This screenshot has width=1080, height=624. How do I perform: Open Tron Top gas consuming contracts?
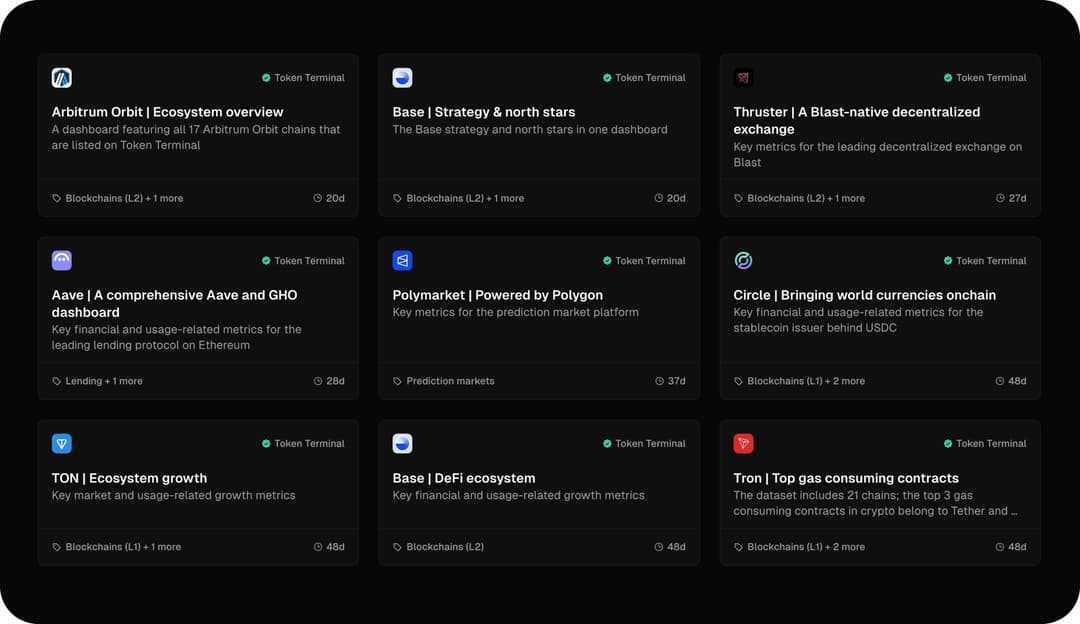pos(846,478)
